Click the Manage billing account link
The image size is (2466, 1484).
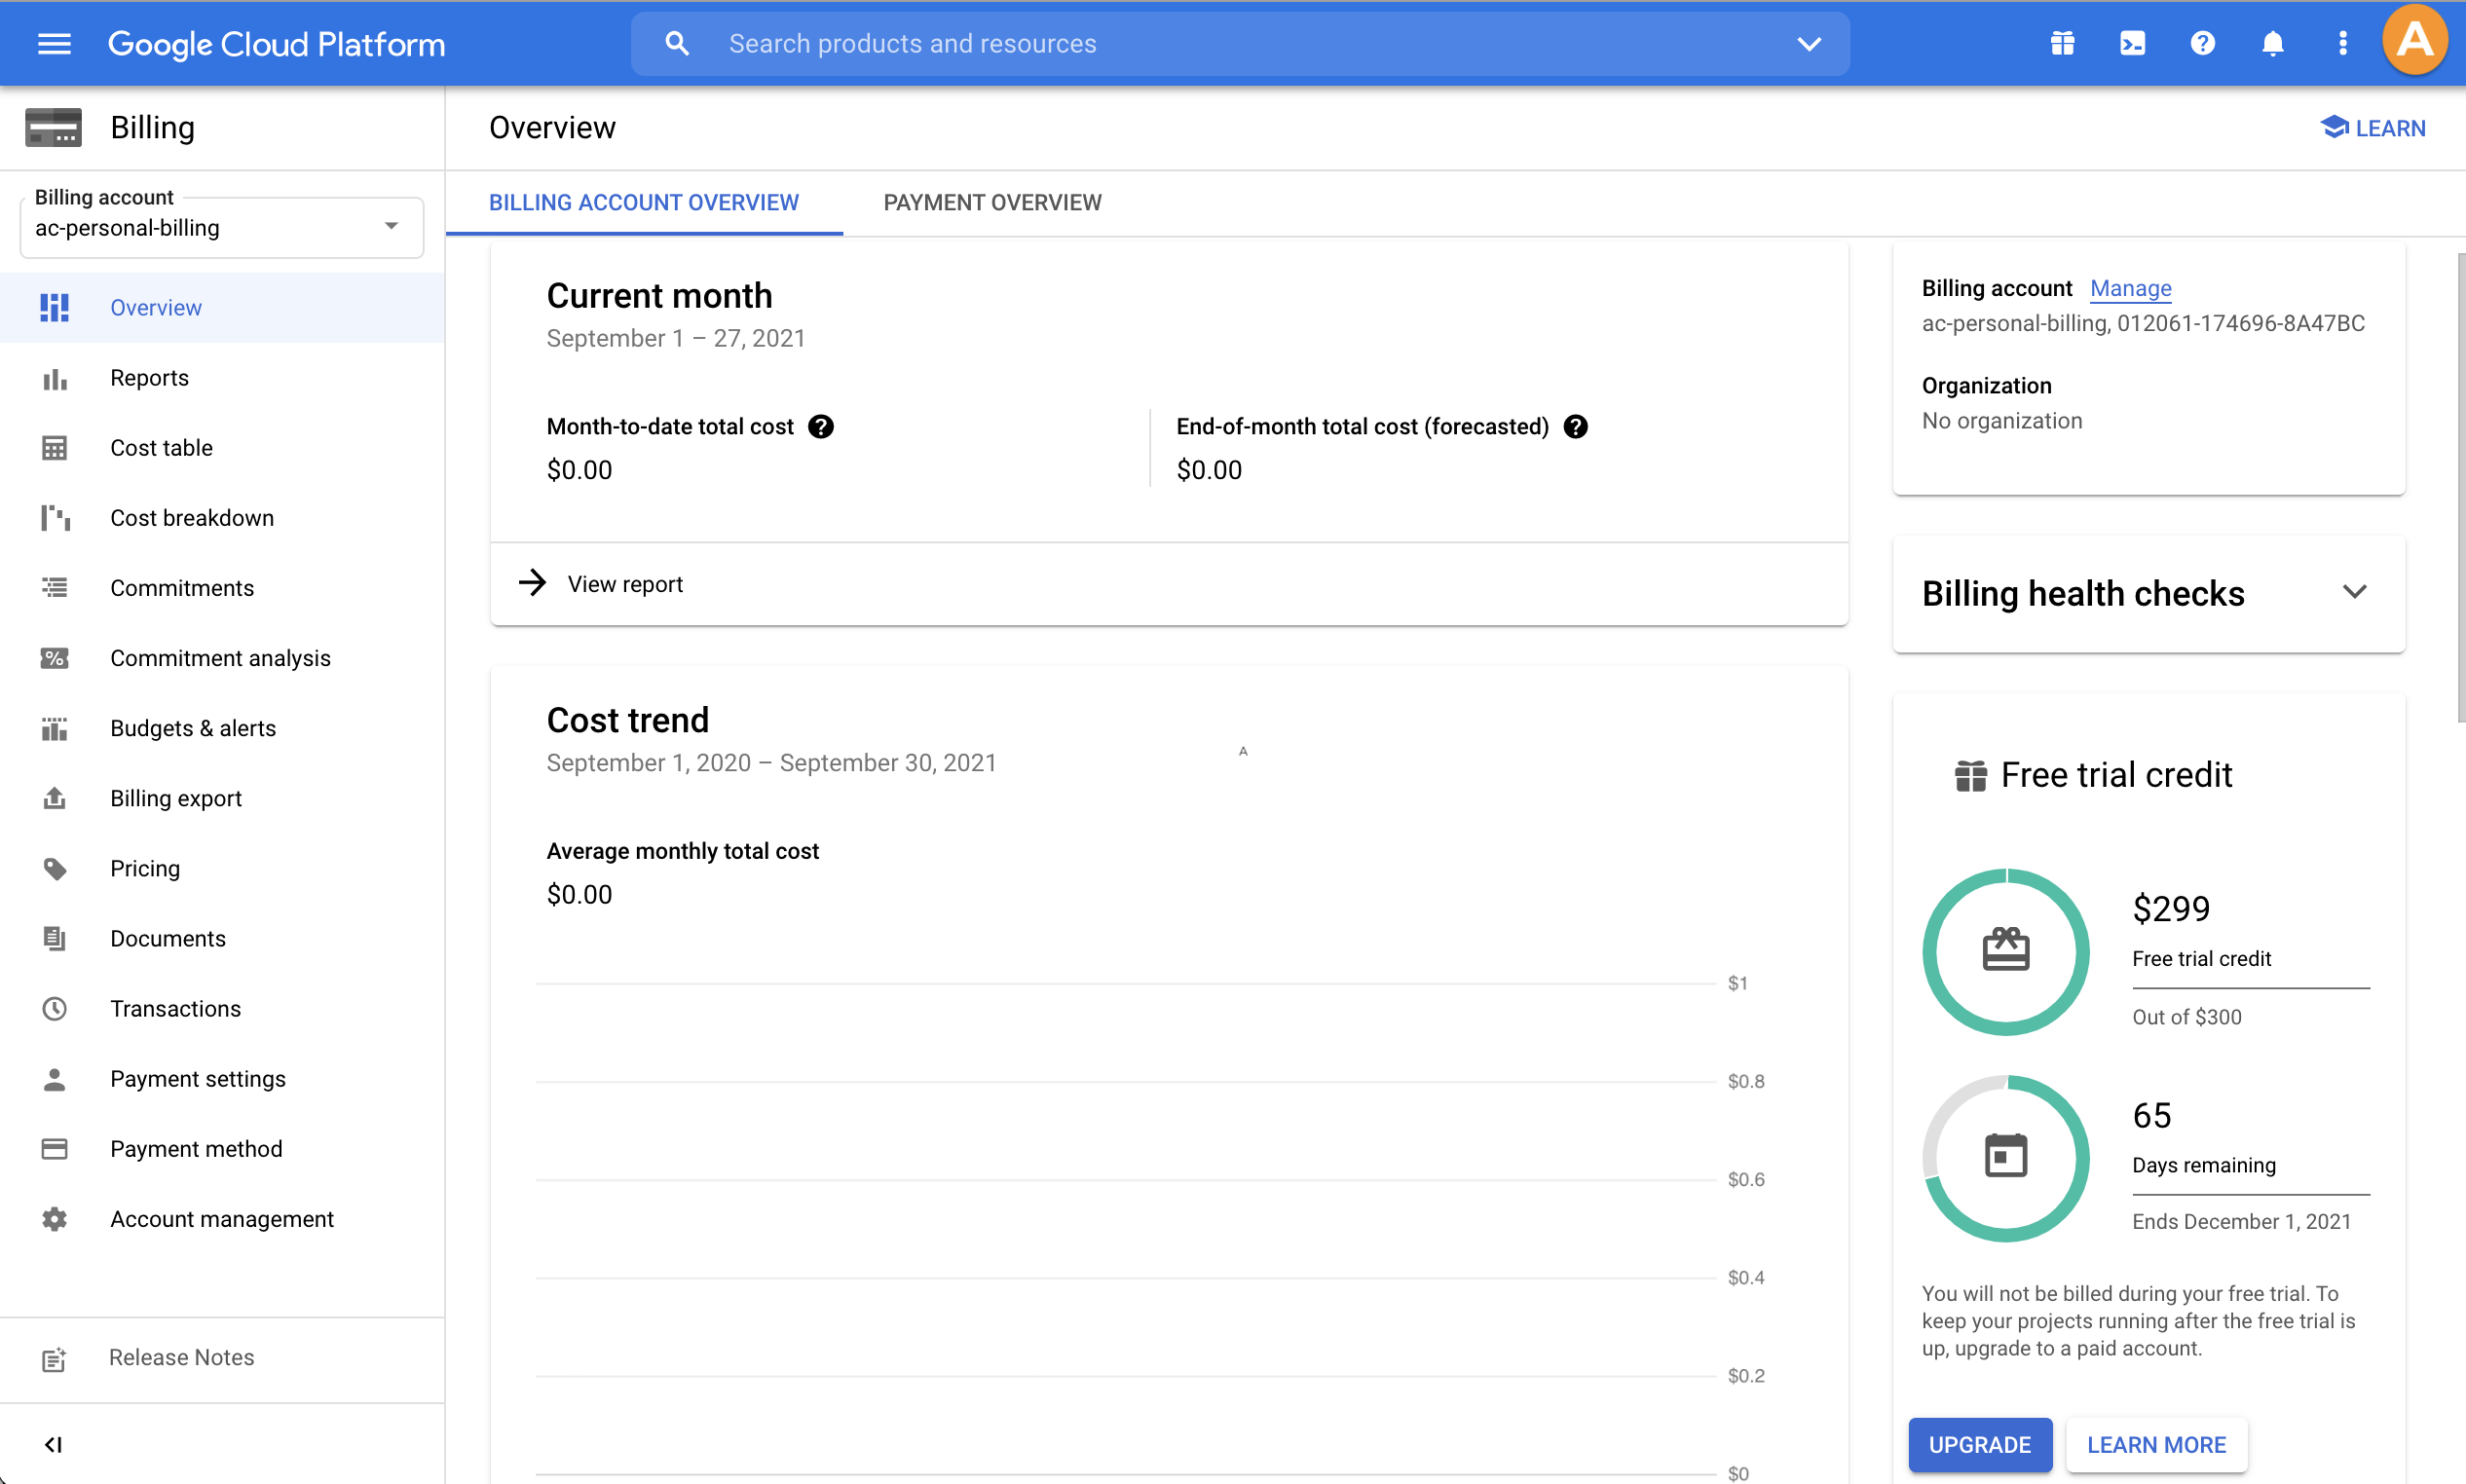point(2130,288)
